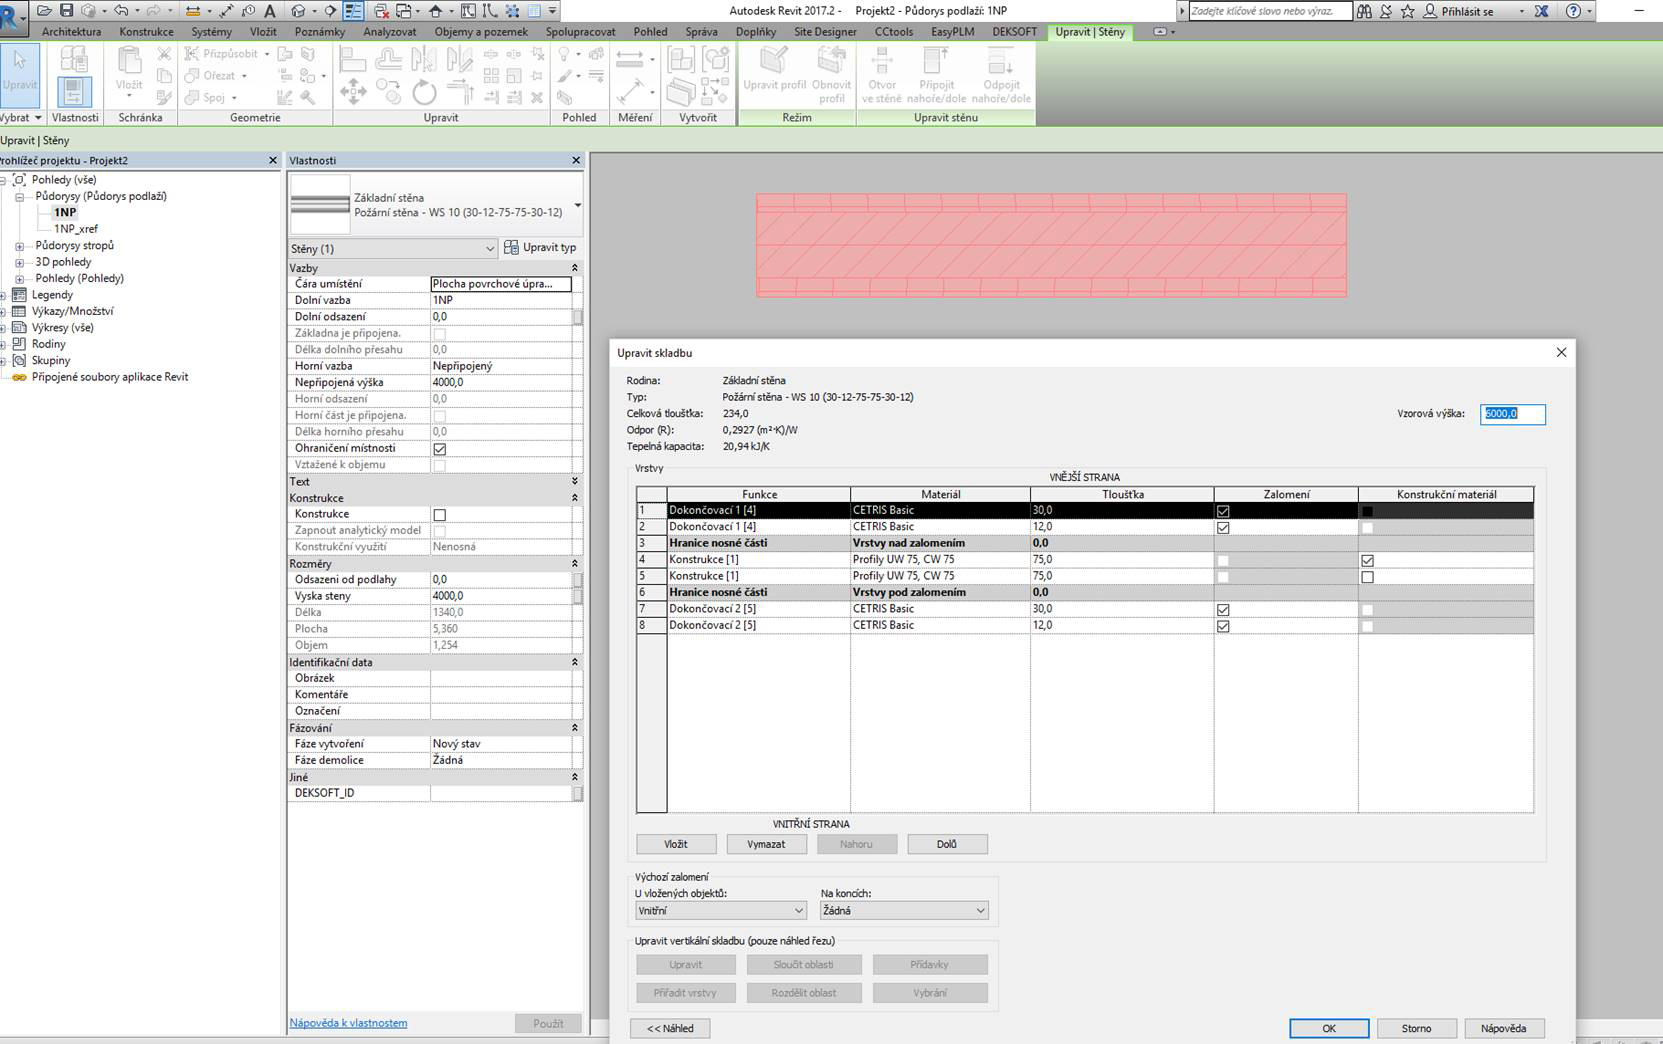Screen dimensions: 1663x1044
Task: Open the Architektura ribbon tab
Action: pos(71,32)
